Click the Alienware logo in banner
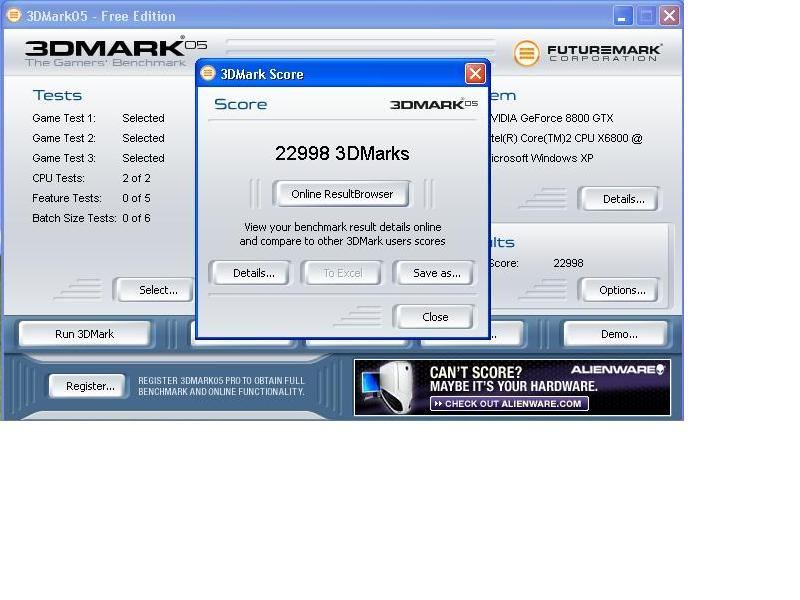The width and height of the screenshot is (800, 600). pos(617,369)
